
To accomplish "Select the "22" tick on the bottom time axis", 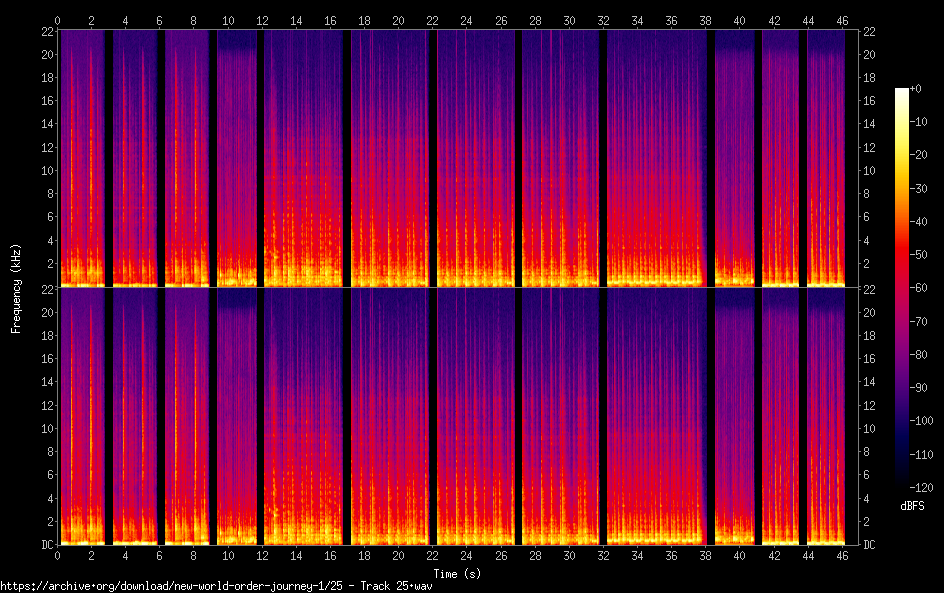I will point(432,554).
